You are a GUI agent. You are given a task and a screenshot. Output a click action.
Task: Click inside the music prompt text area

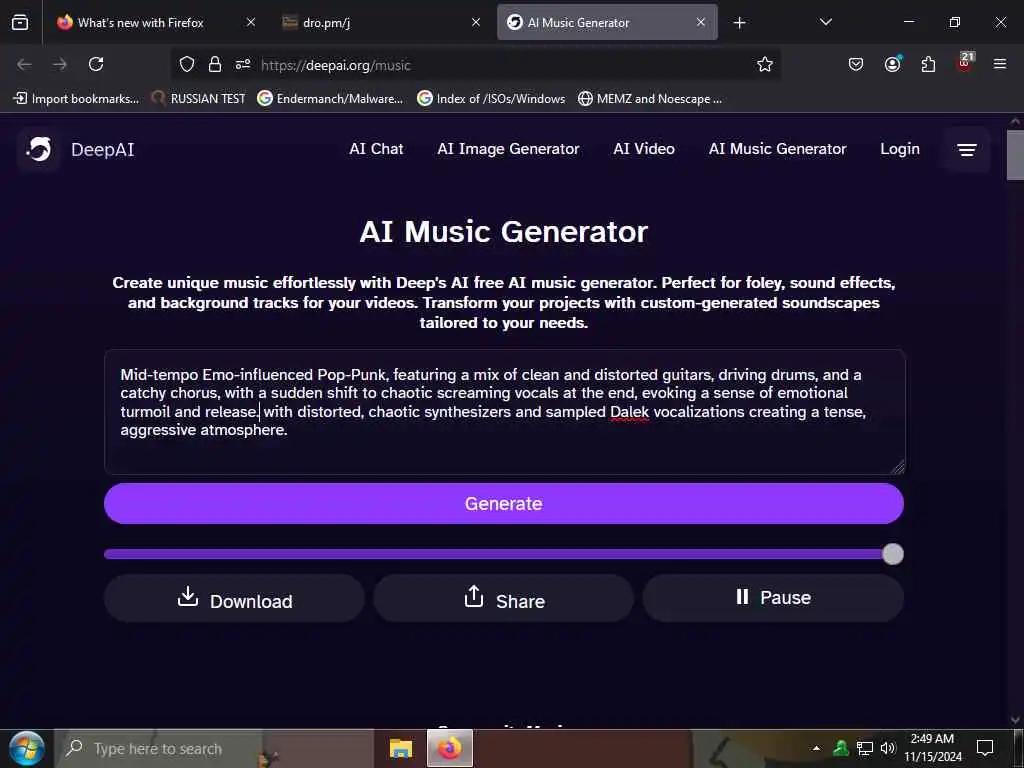pos(504,412)
